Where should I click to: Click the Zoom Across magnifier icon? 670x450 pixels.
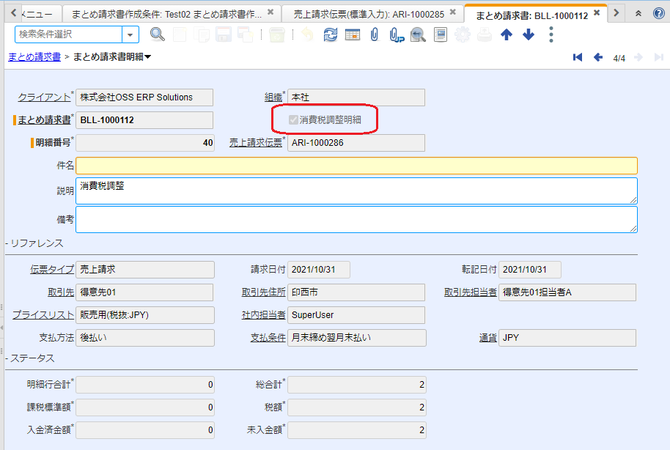tap(418, 35)
